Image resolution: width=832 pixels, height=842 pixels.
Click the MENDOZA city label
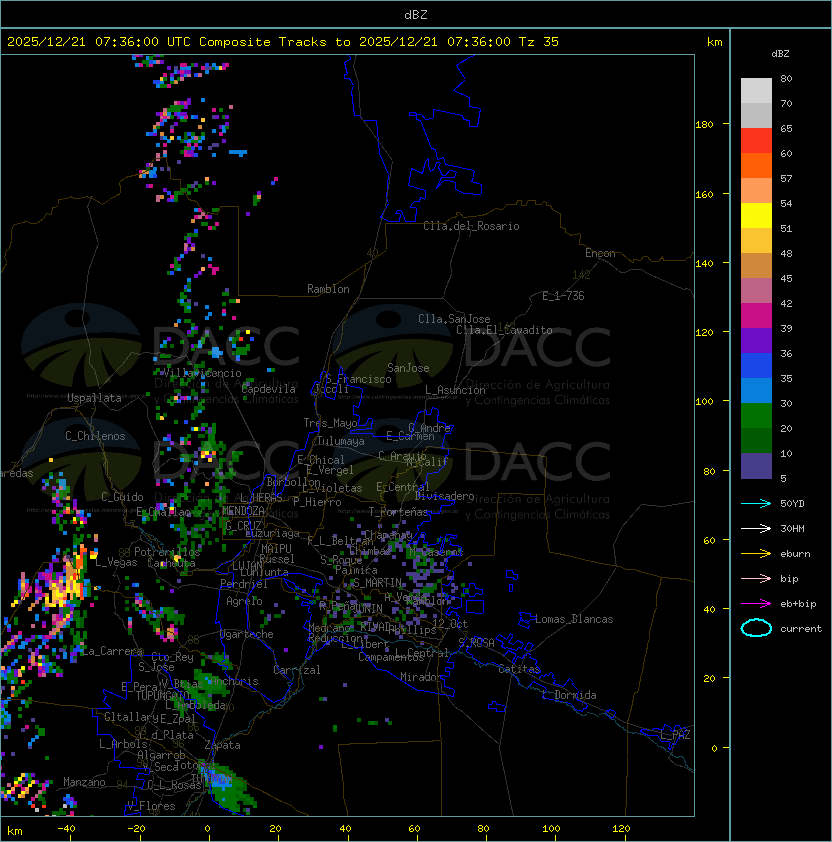pos(243,510)
